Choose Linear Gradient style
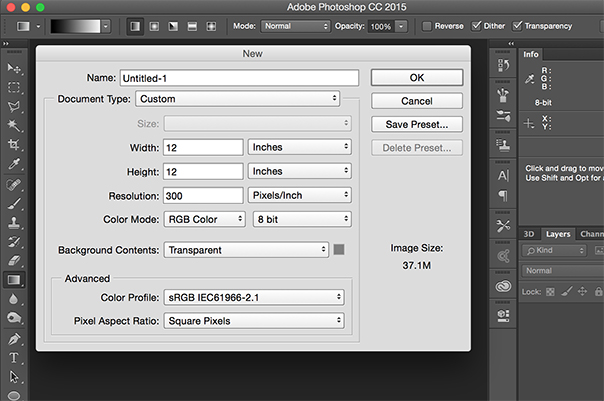Image resolution: width=604 pixels, height=401 pixels. pos(135,26)
